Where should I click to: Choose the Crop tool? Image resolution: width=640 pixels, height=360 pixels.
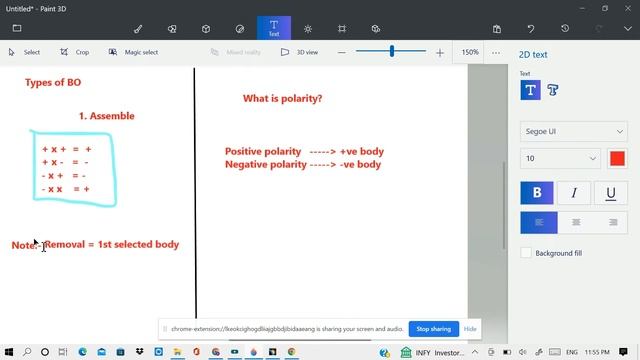pyautogui.click(x=75, y=52)
